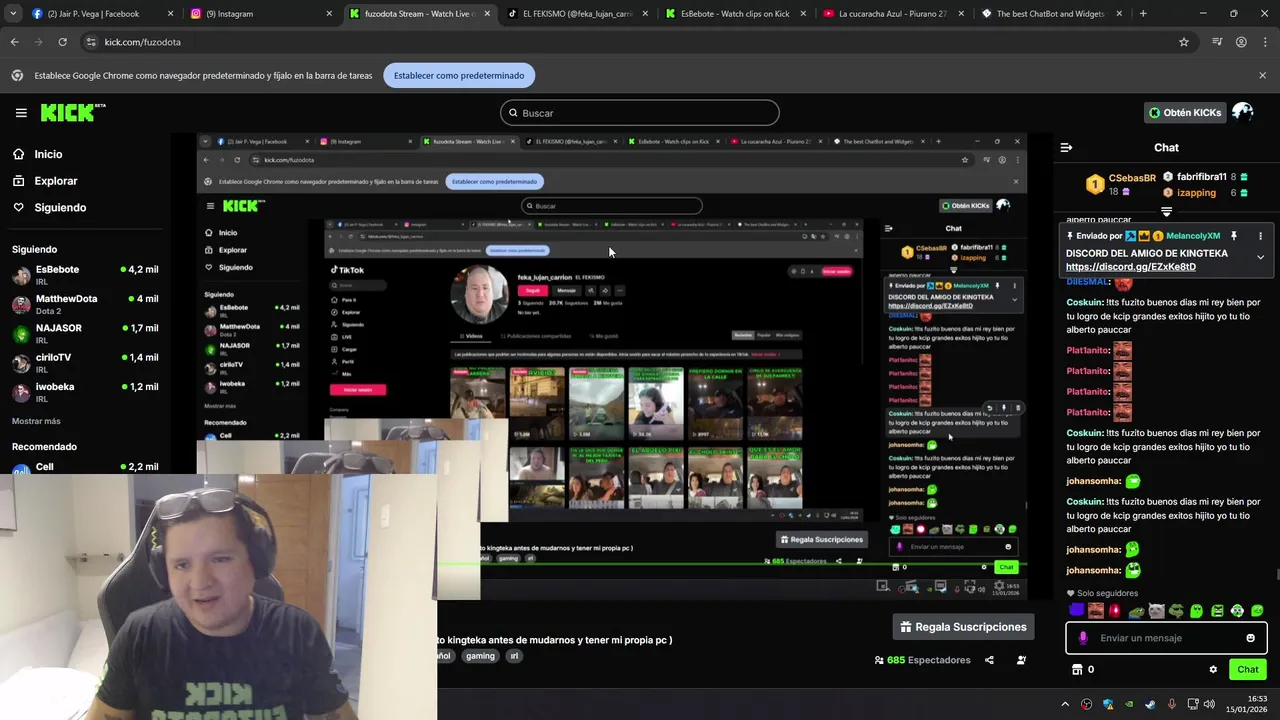
Task: Open iwobeka channel in sidebar
Action: 85,391
